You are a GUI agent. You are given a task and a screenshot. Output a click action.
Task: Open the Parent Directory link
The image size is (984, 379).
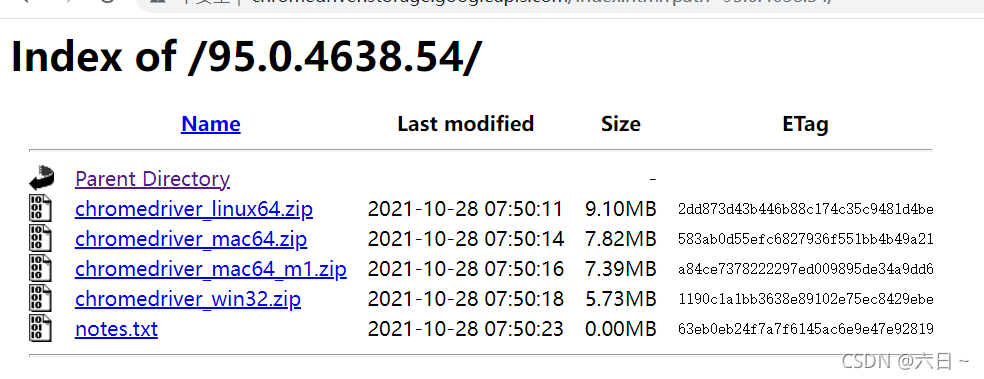point(152,179)
